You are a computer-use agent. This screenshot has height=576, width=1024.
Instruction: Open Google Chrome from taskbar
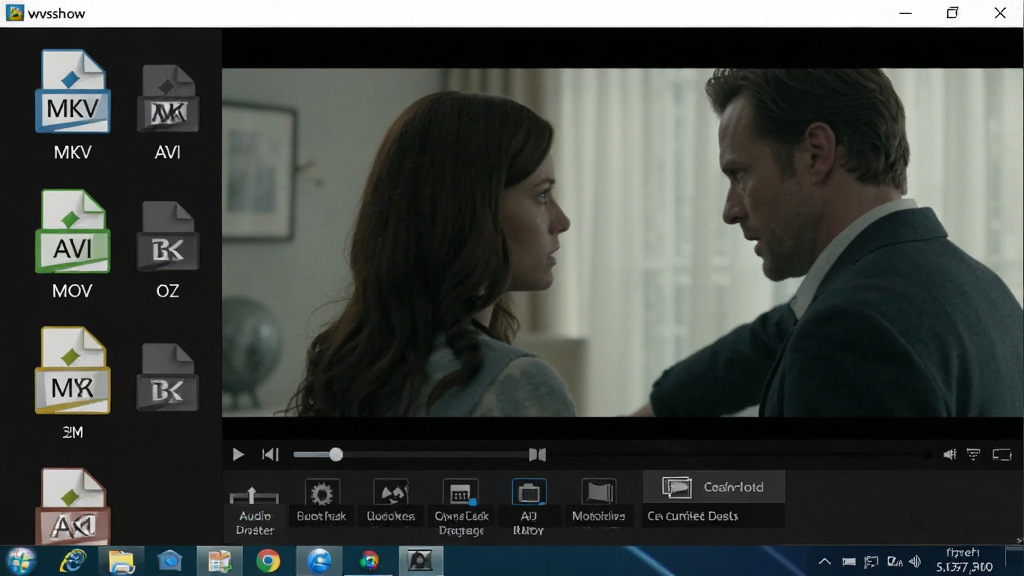(268, 561)
